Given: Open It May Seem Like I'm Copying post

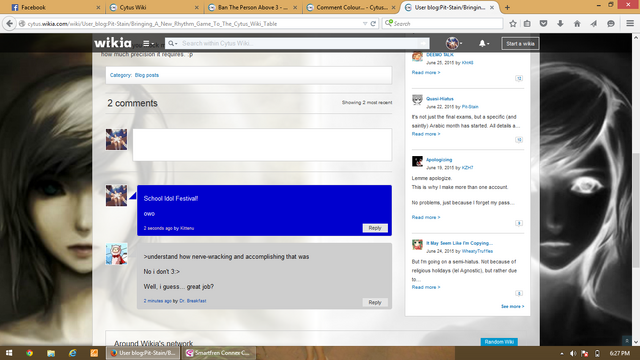Looking at the screenshot, I should [x=459, y=243].
